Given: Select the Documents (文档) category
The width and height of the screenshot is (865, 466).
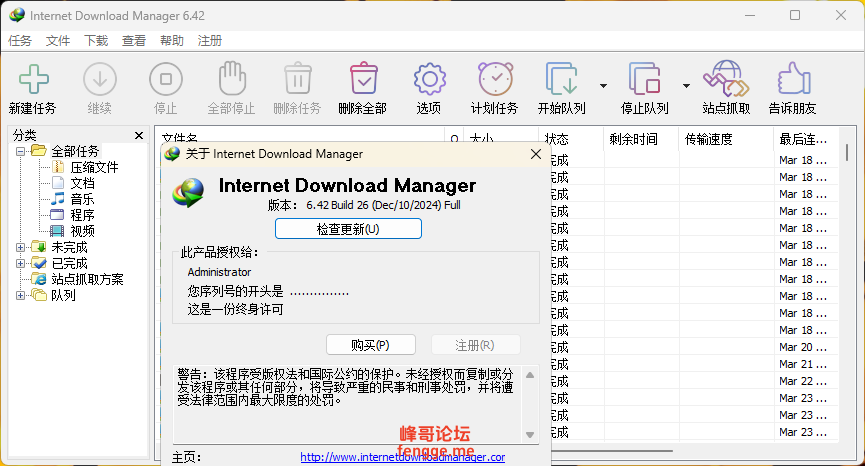Looking at the screenshot, I should click(82, 183).
